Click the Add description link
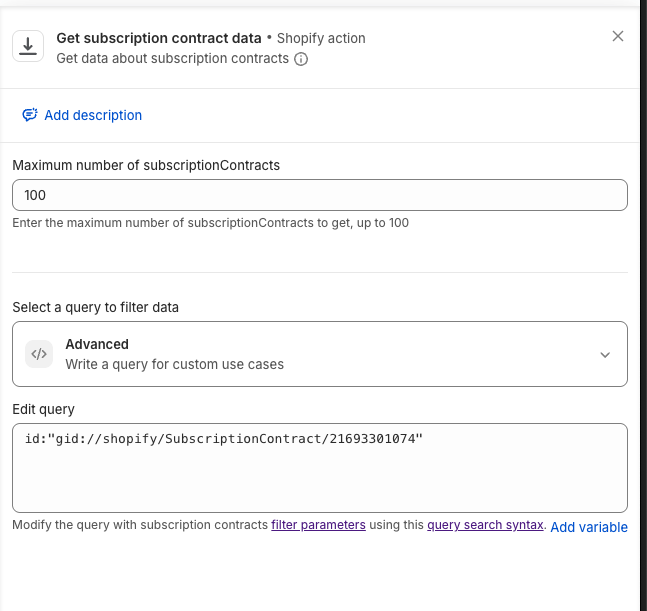This screenshot has width=647, height=611. (93, 115)
